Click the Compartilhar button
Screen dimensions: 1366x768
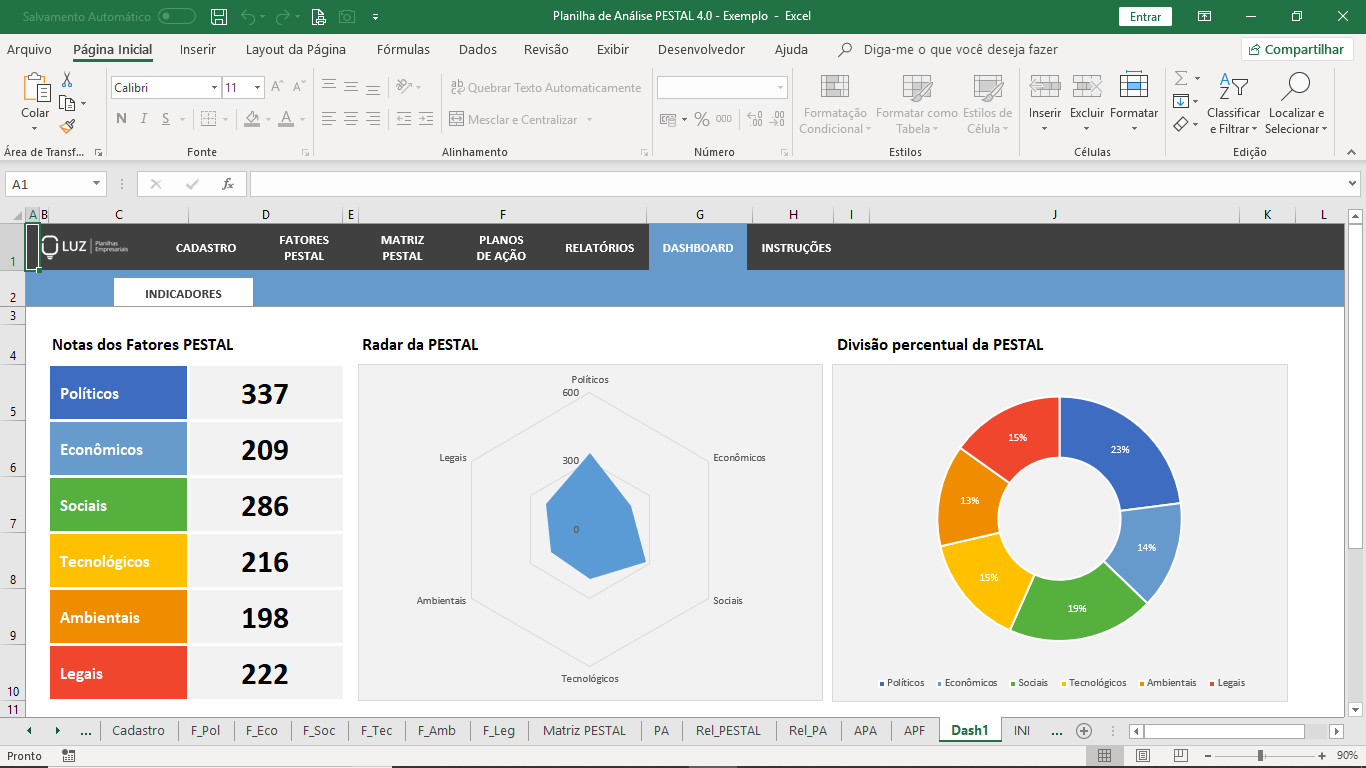click(x=1297, y=49)
